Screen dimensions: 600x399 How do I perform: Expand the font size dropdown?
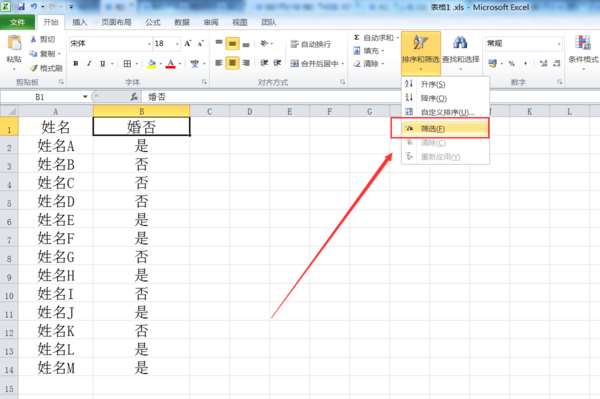(x=177, y=44)
